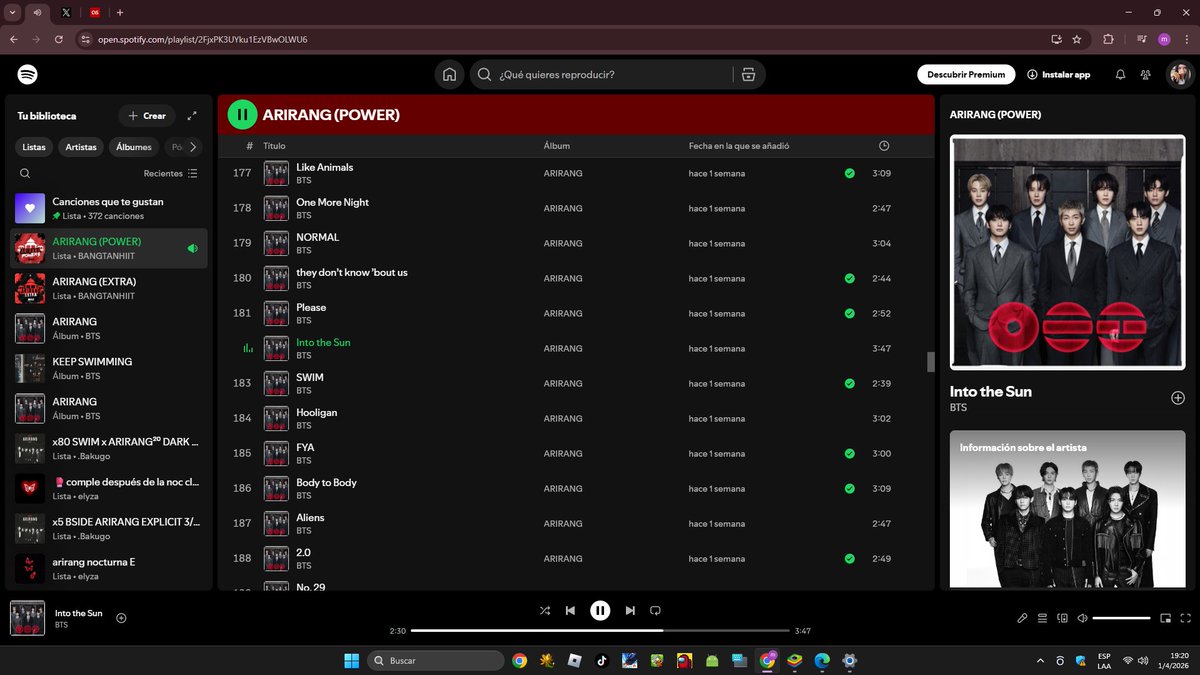1200x675 pixels.
Task: Toggle saved check for they don't know 'bout us
Action: click(x=849, y=278)
